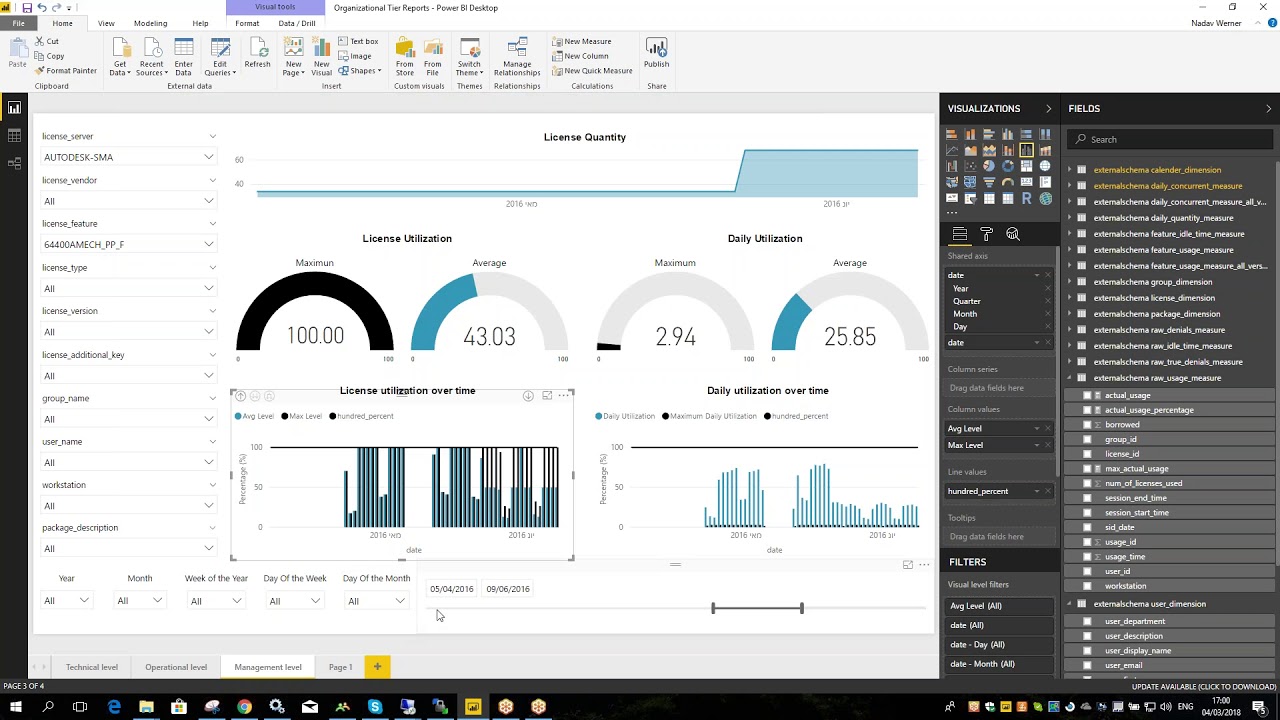
Task: Switch to Relationships view in left sidebar
Action: click(14, 162)
